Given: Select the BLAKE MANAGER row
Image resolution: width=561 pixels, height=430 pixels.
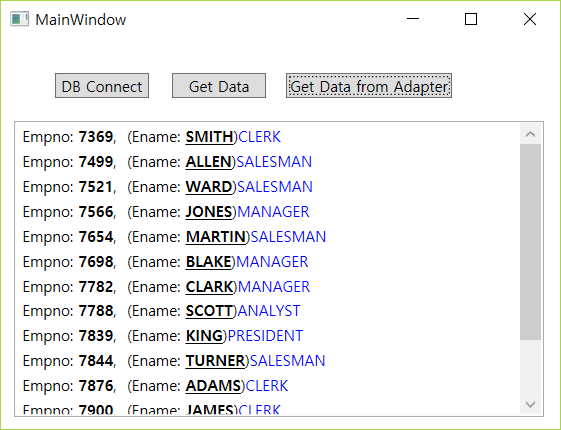Looking at the screenshot, I should 268,262.
